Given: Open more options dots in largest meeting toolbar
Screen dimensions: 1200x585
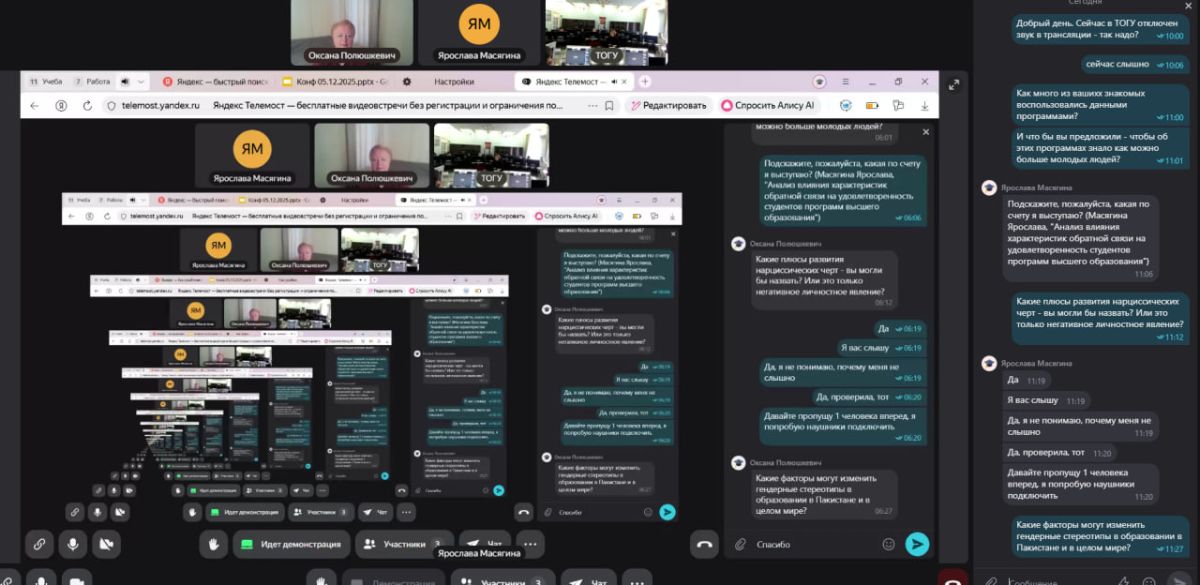Looking at the screenshot, I should [530, 544].
